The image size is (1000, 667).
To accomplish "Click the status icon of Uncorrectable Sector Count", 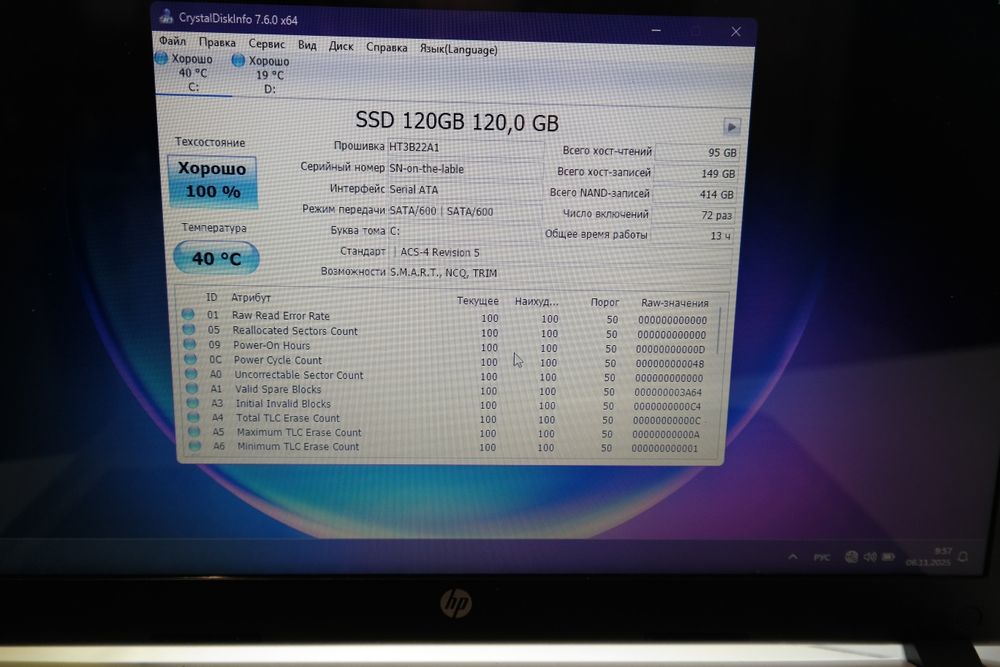I will pos(191,373).
